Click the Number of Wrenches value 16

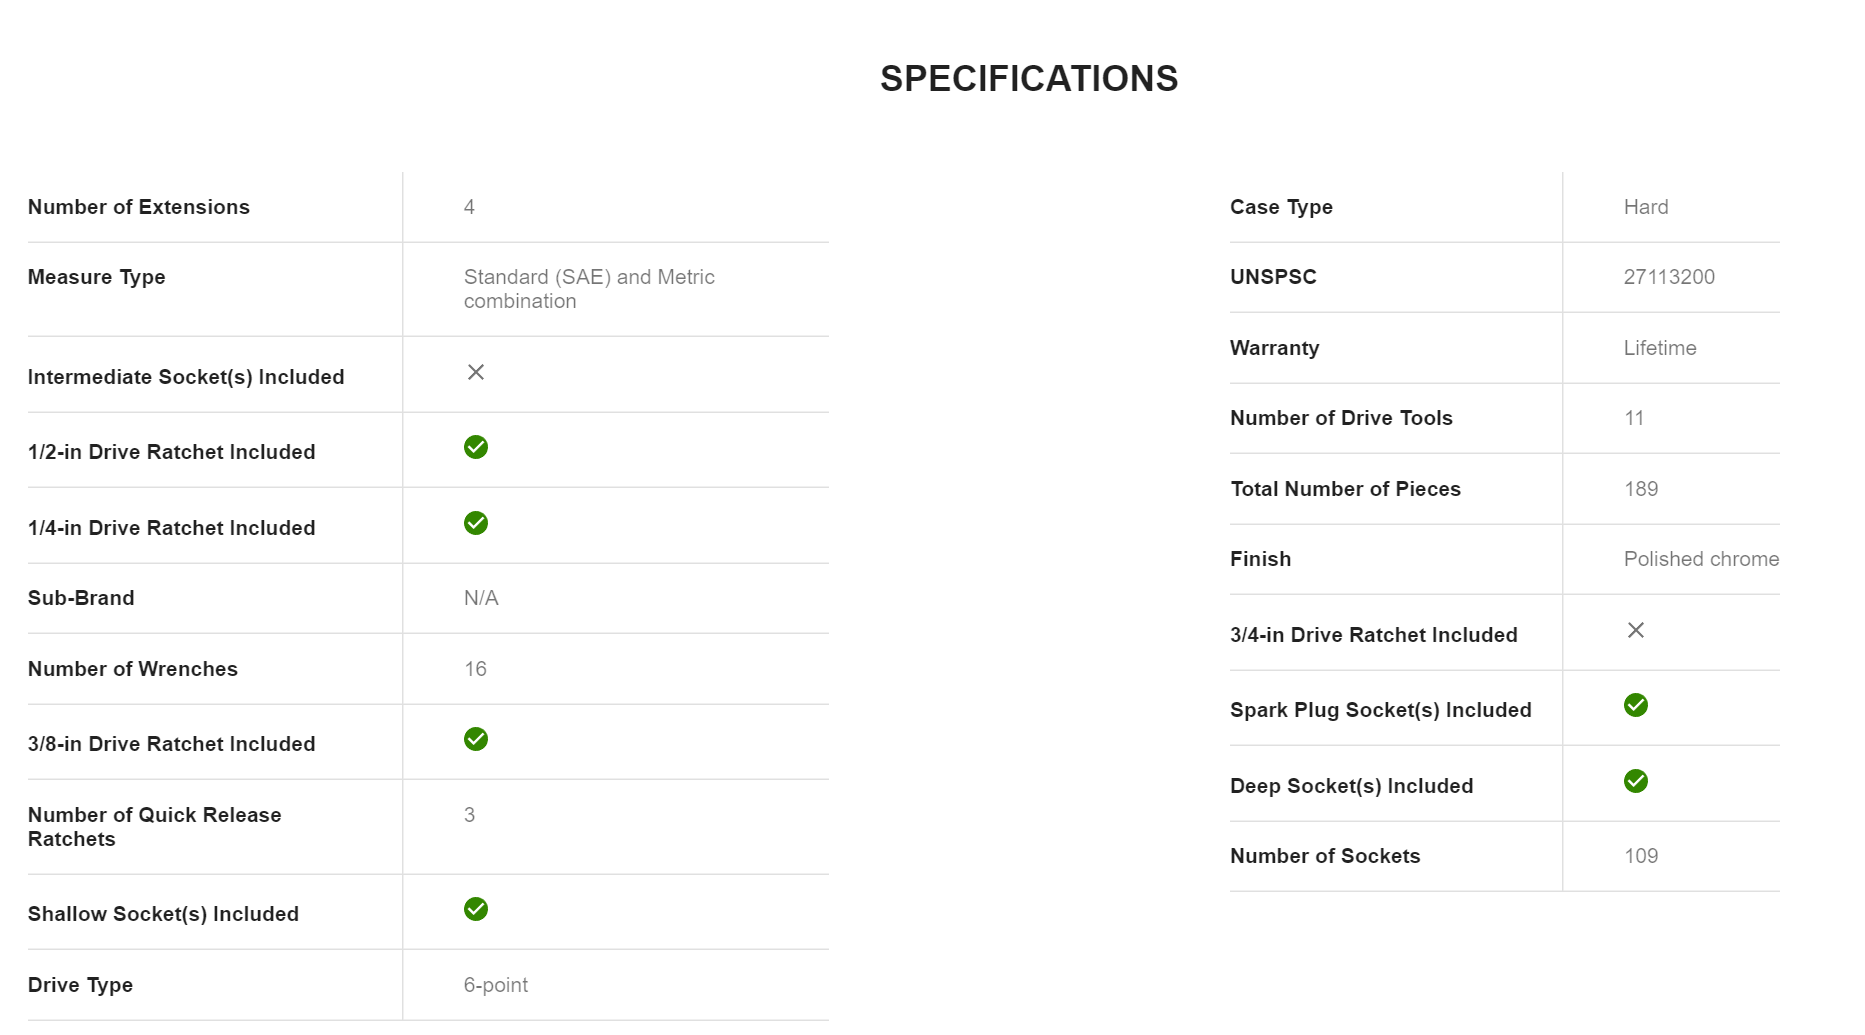475,669
